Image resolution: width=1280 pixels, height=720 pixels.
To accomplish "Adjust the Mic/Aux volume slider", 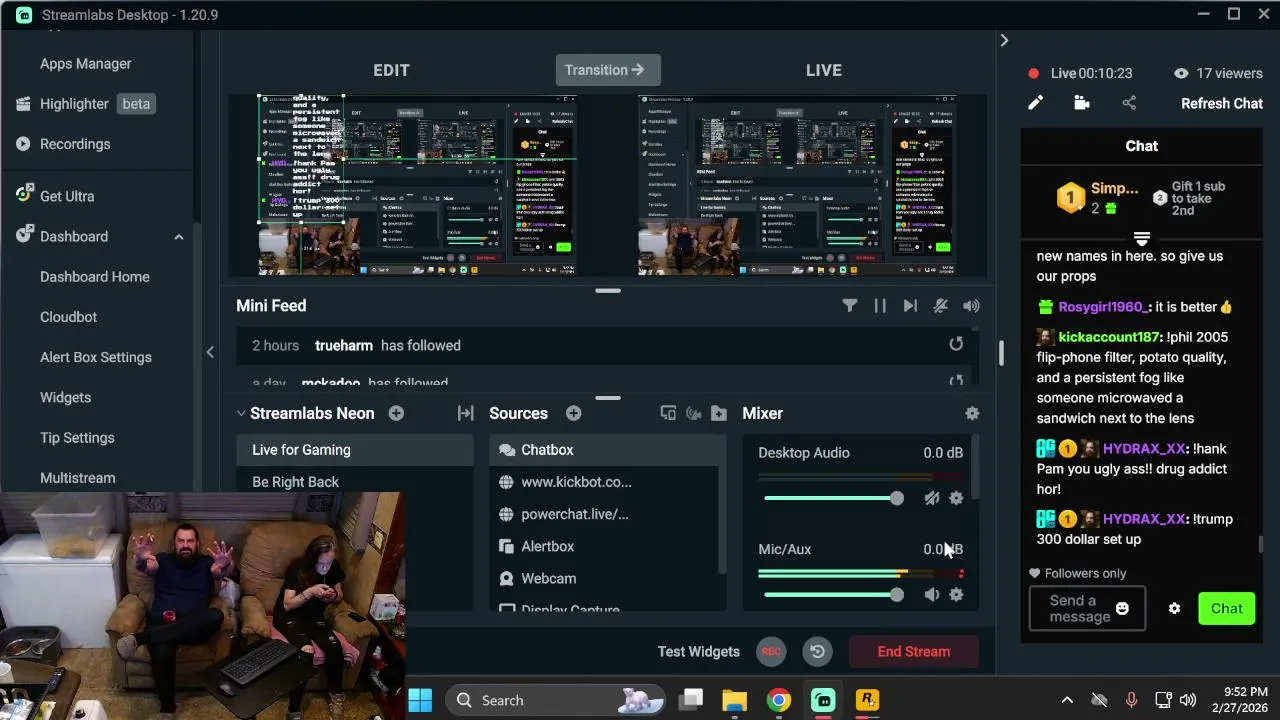I will (x=834, y=595).
